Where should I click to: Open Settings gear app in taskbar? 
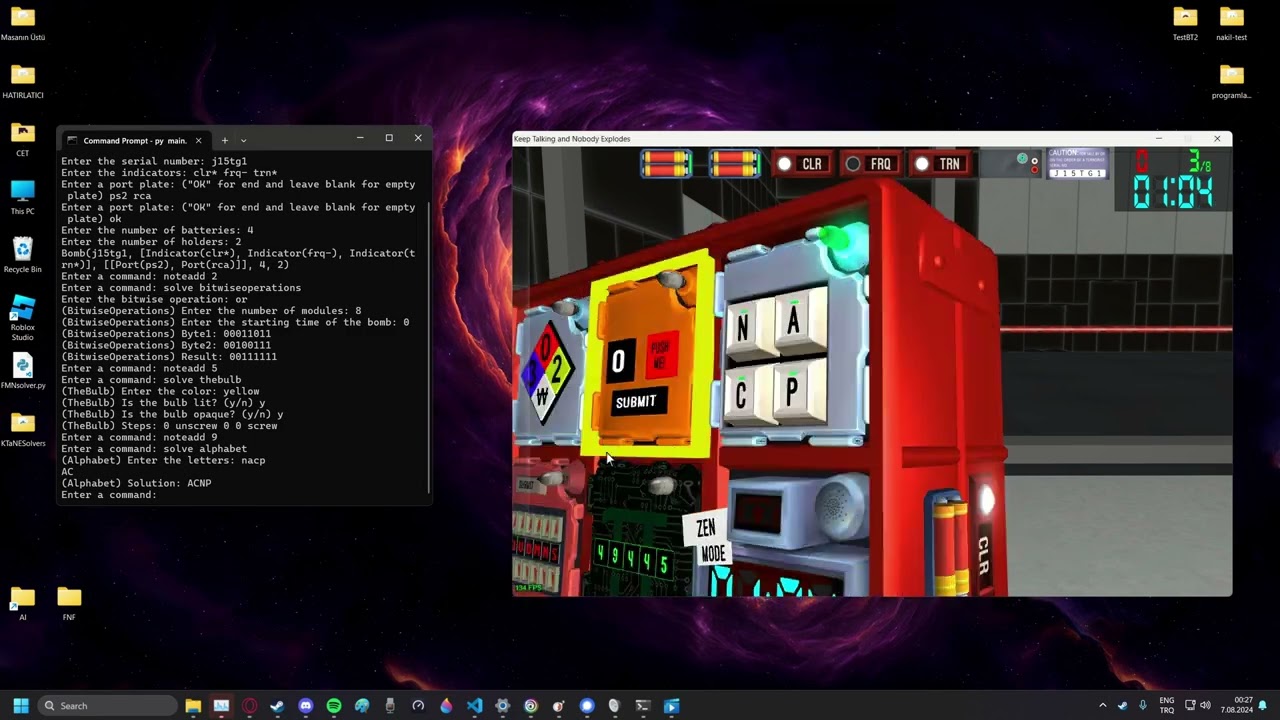click(x=502, y=706)
